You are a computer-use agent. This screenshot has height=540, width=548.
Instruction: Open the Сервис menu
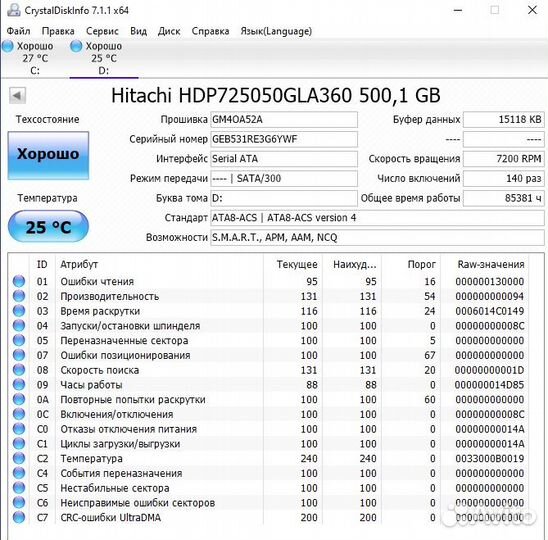point(102,31)
